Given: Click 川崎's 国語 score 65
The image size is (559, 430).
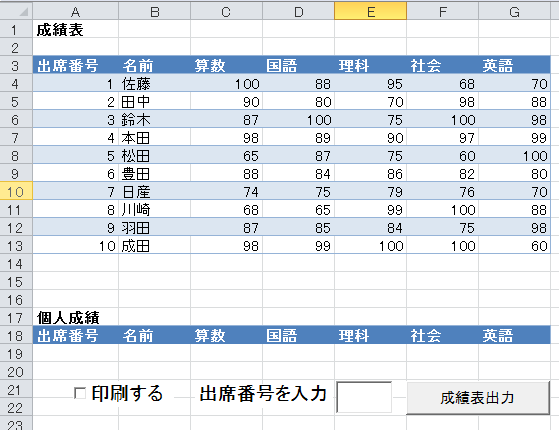Looking at the screenshot, I should click(x=298, y=209).
